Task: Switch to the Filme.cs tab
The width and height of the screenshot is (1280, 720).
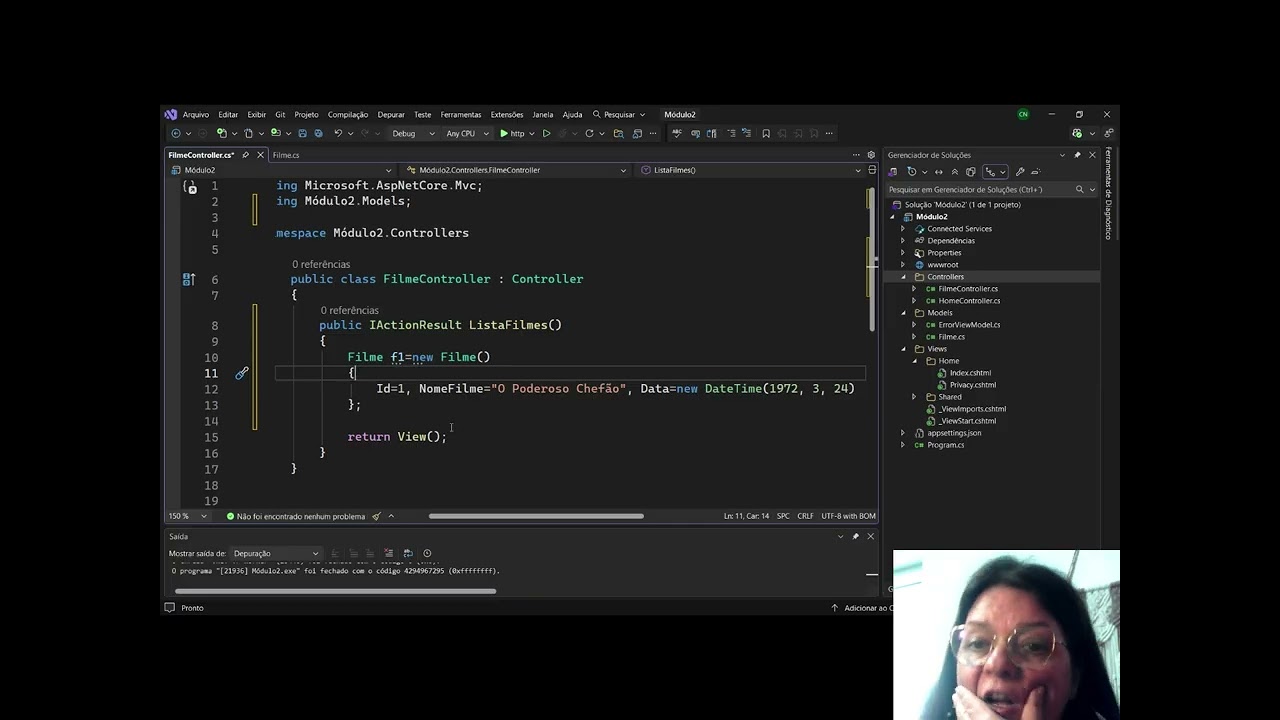Action: [286, 155]
